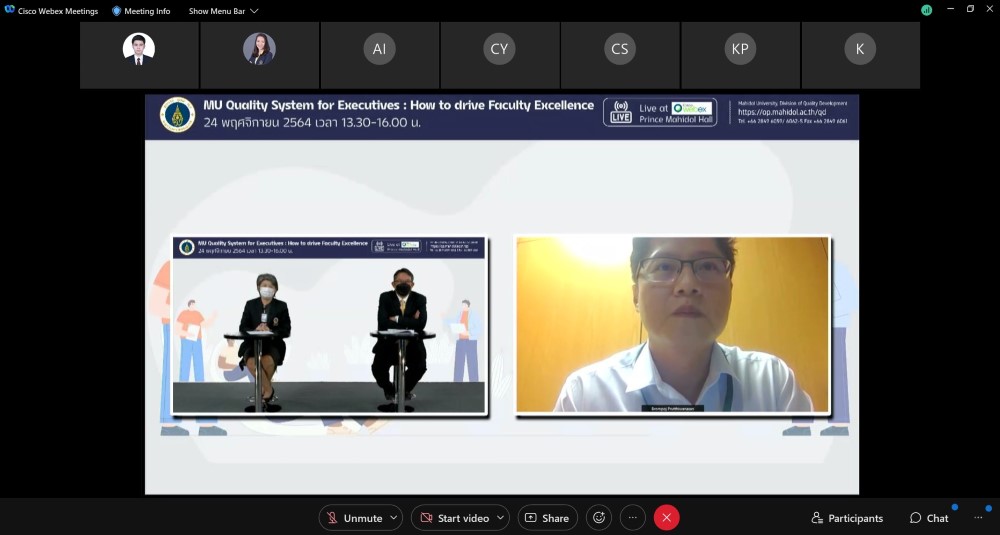Open audio options arrow beside Unmute
This screenshot has width=1000, height=535.
coord(394,518)
